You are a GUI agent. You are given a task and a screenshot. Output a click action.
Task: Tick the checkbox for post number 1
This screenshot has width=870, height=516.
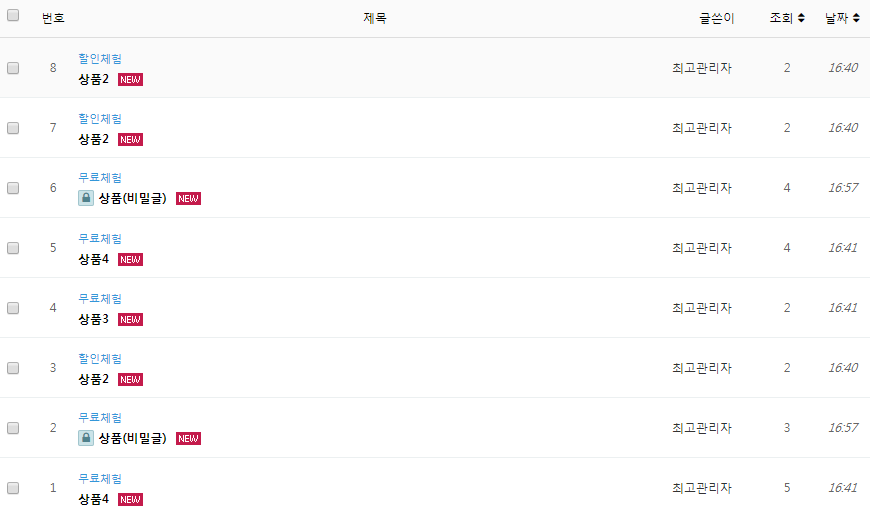(13, 488)
